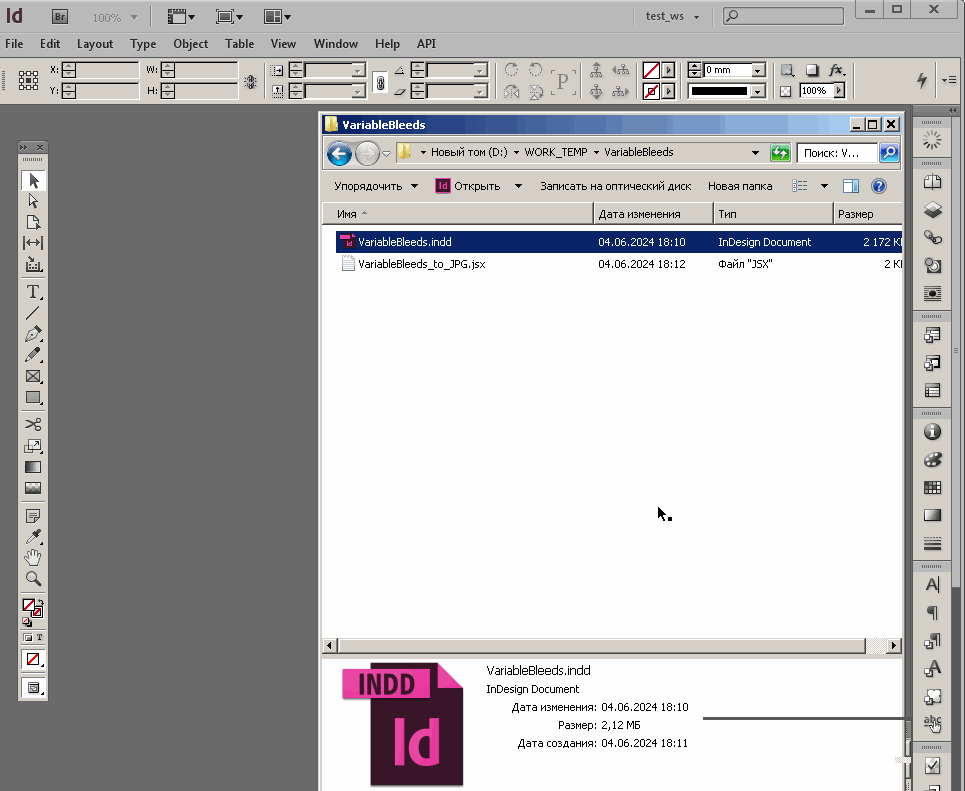This screenshot has height=791, width=965.
Task: Select the Gap tool
Action: point(33,243)
